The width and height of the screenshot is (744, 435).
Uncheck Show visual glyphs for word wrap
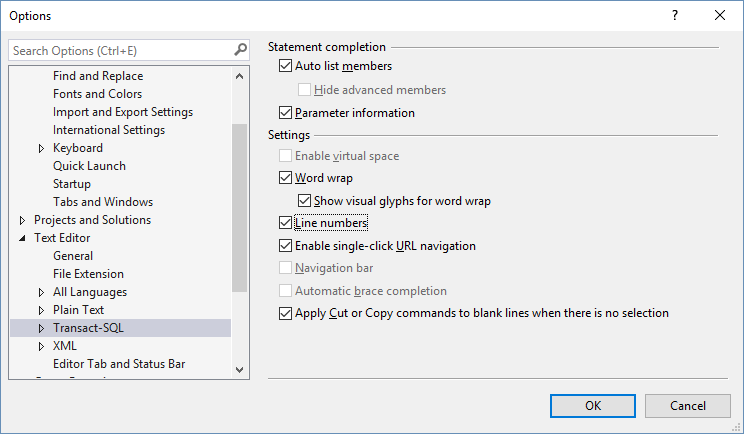tap(305, 201)
